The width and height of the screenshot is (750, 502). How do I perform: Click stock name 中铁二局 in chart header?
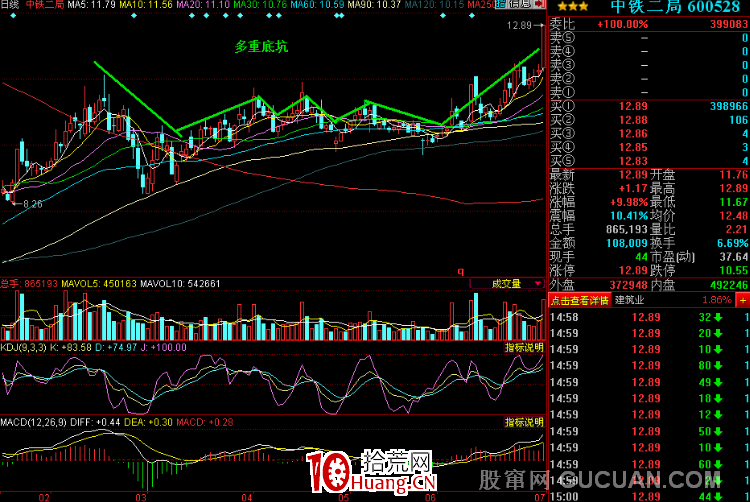point(44,5)
